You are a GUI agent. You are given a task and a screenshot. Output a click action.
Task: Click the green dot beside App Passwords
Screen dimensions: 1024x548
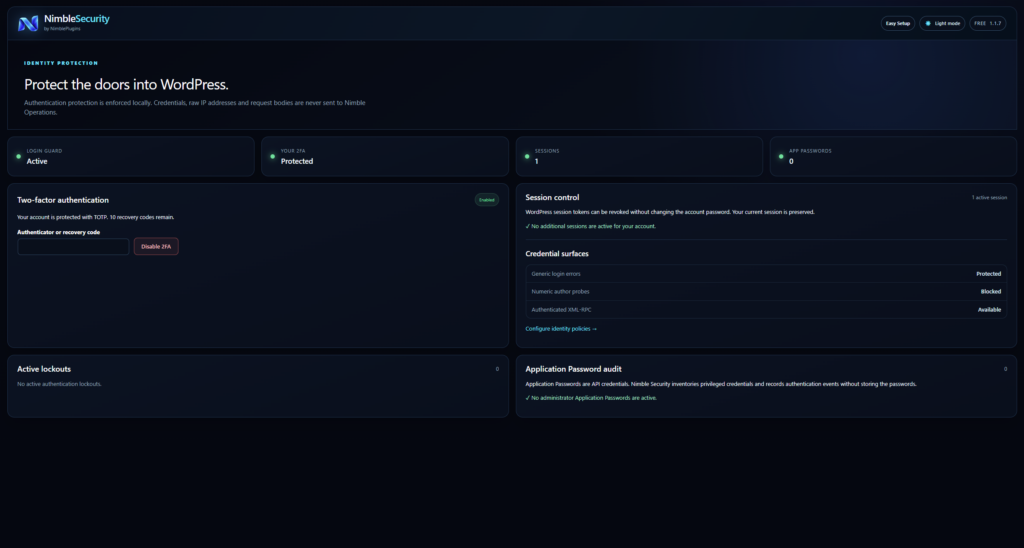781,156
